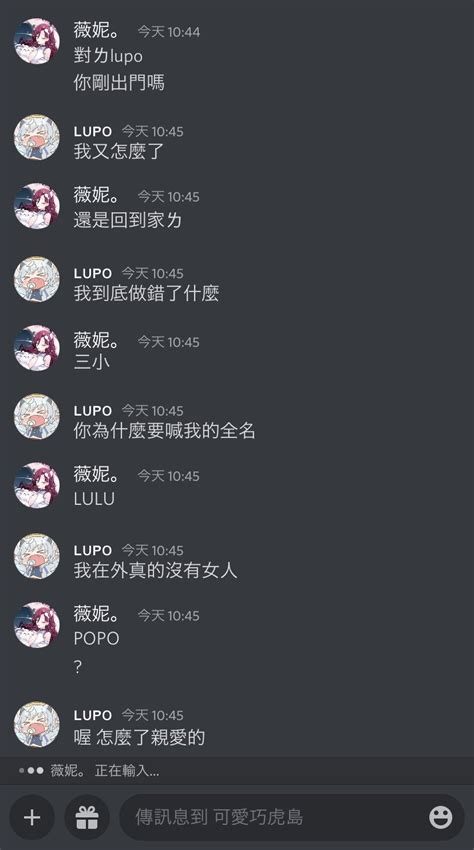
Task: Tap the plus attachment icon
Action: click(32, 817)
